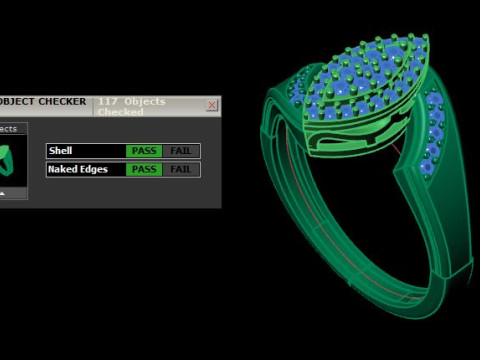
Task: Select PASS for Naked Edges check
Action: coord(144,169)
